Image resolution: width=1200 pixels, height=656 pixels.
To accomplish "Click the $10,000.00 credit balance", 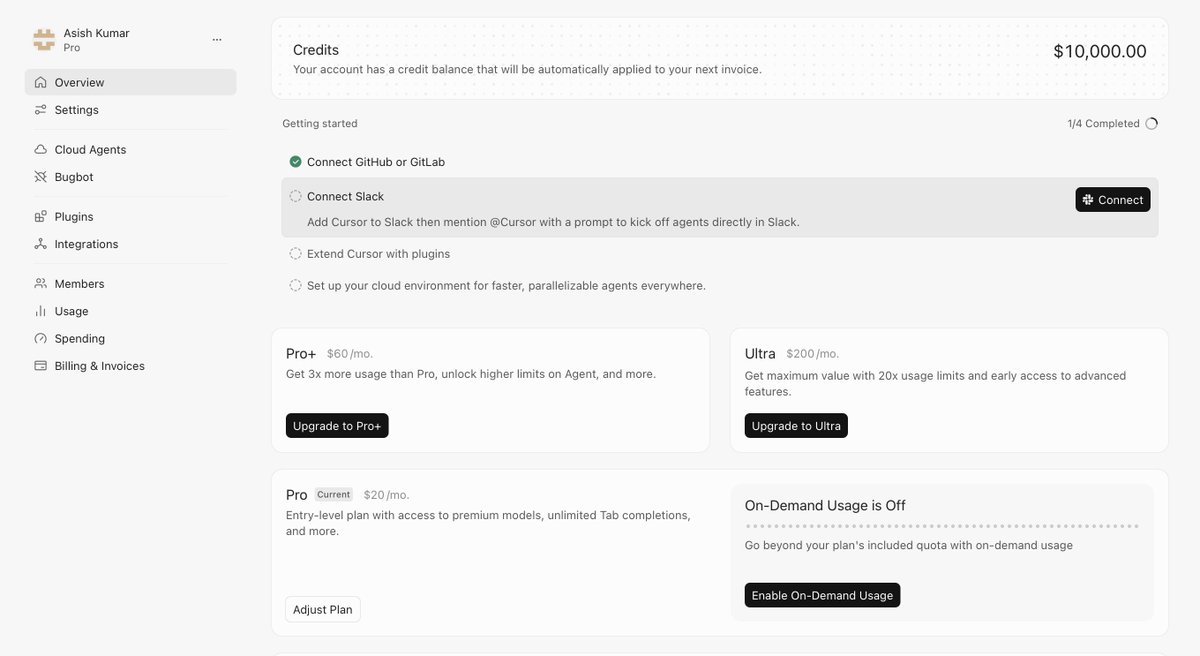I will 1100,51.
